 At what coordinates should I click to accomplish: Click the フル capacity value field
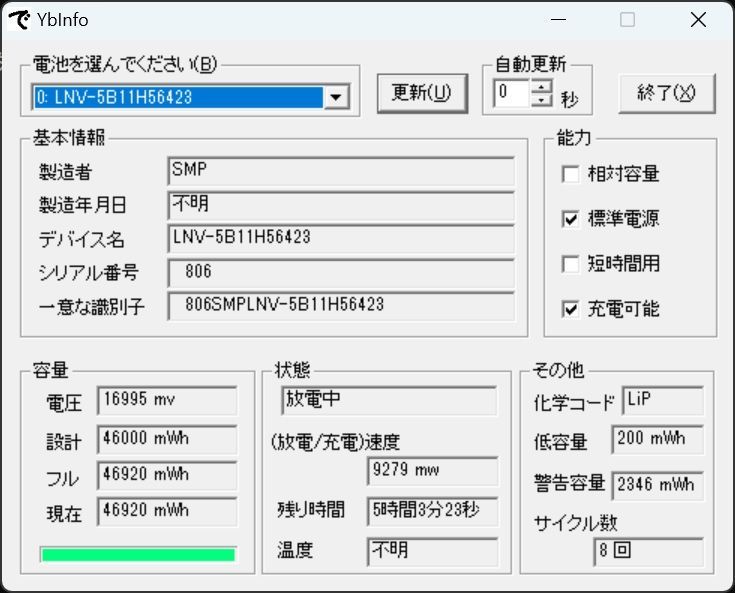point(167,475)
